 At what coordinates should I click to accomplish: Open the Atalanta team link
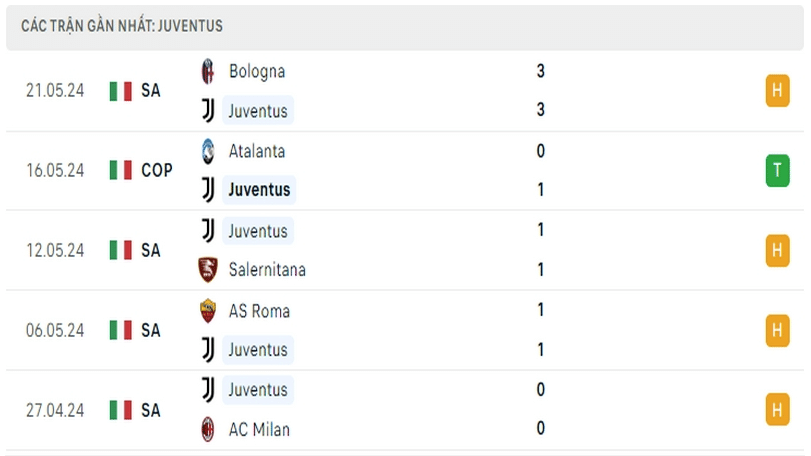[257, 151]
